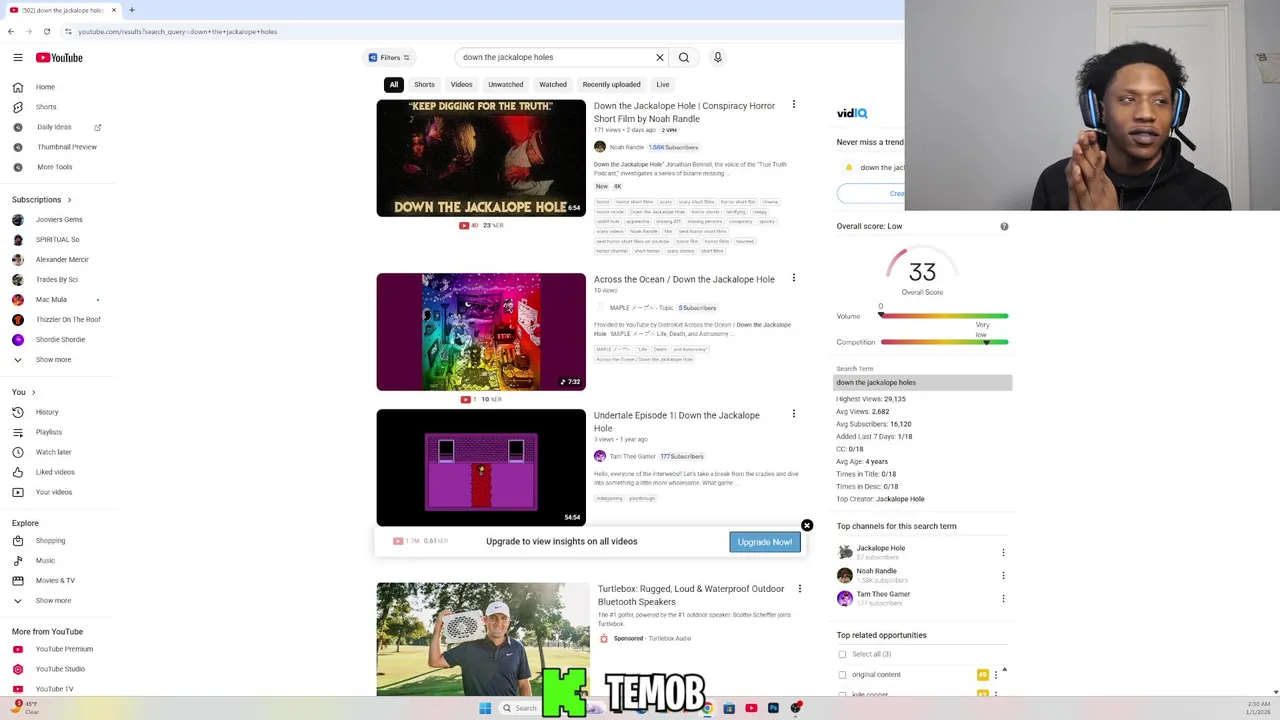The image size is (1280, 720).
Task: Select the Live filter chip
Action: (663, 85)
